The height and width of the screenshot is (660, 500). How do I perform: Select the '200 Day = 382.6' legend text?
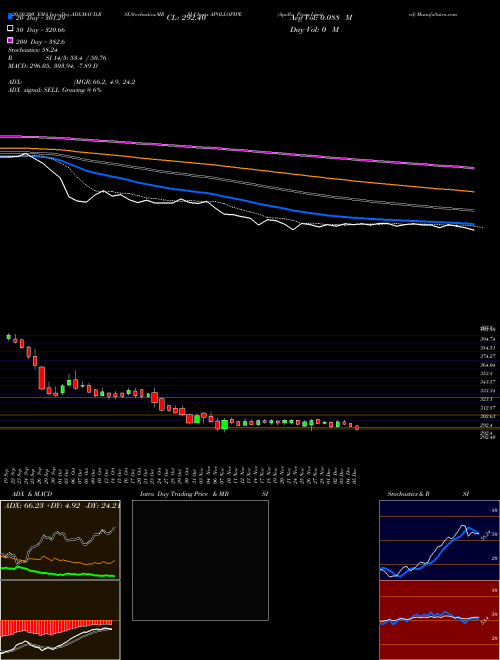[x=41, y=42]
